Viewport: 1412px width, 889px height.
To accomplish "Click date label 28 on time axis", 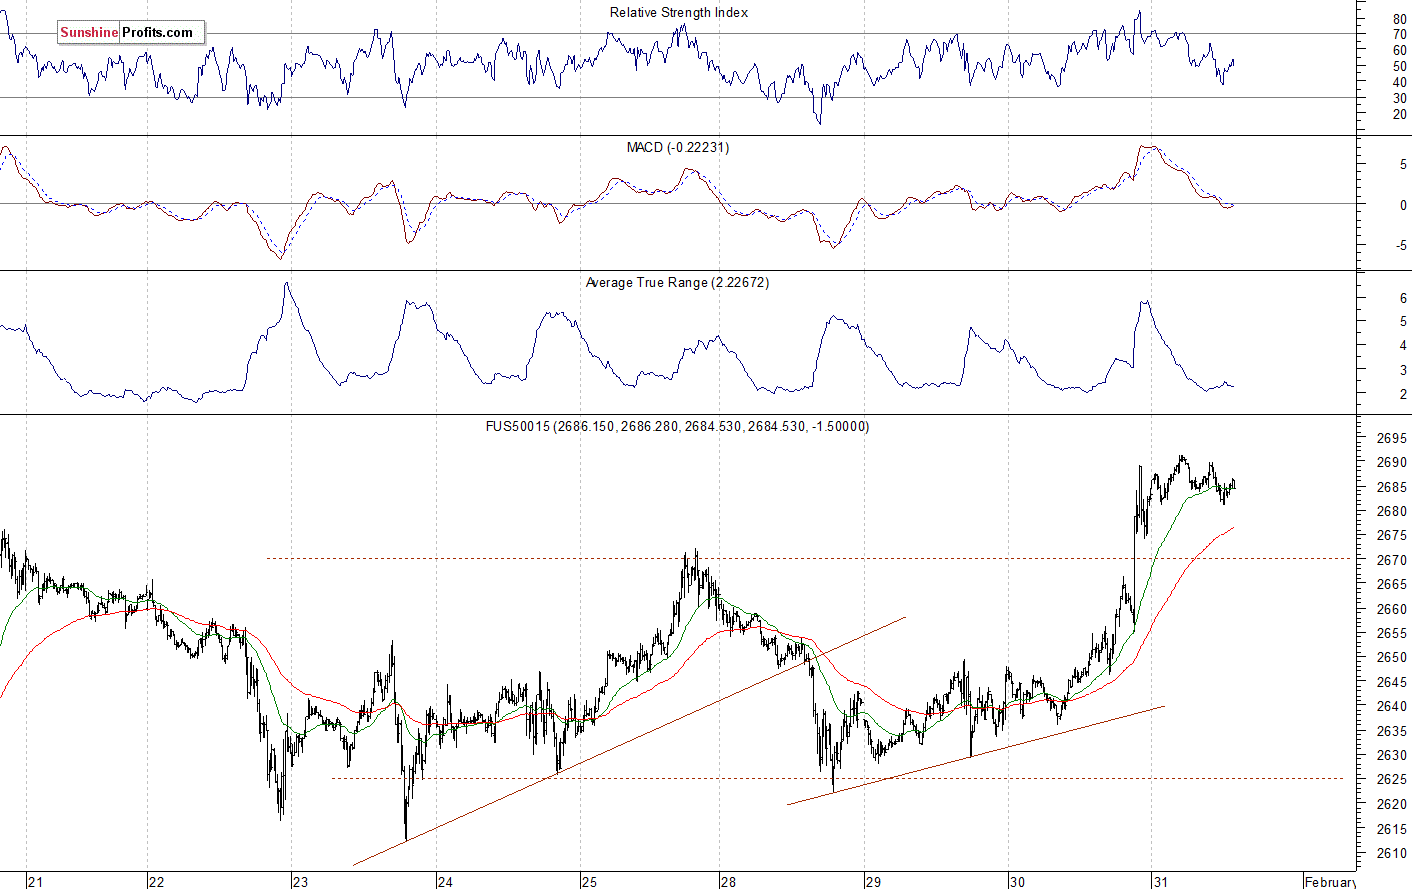I will pos(728,881).
